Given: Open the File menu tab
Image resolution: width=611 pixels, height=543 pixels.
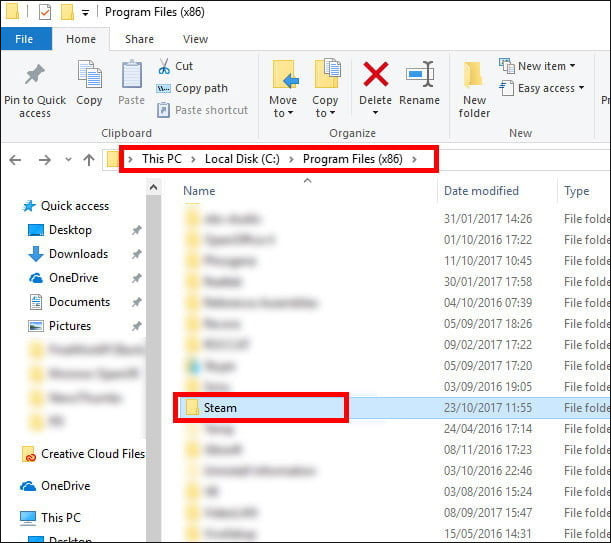Looking at the screenshot, I should tap(24, 39).
